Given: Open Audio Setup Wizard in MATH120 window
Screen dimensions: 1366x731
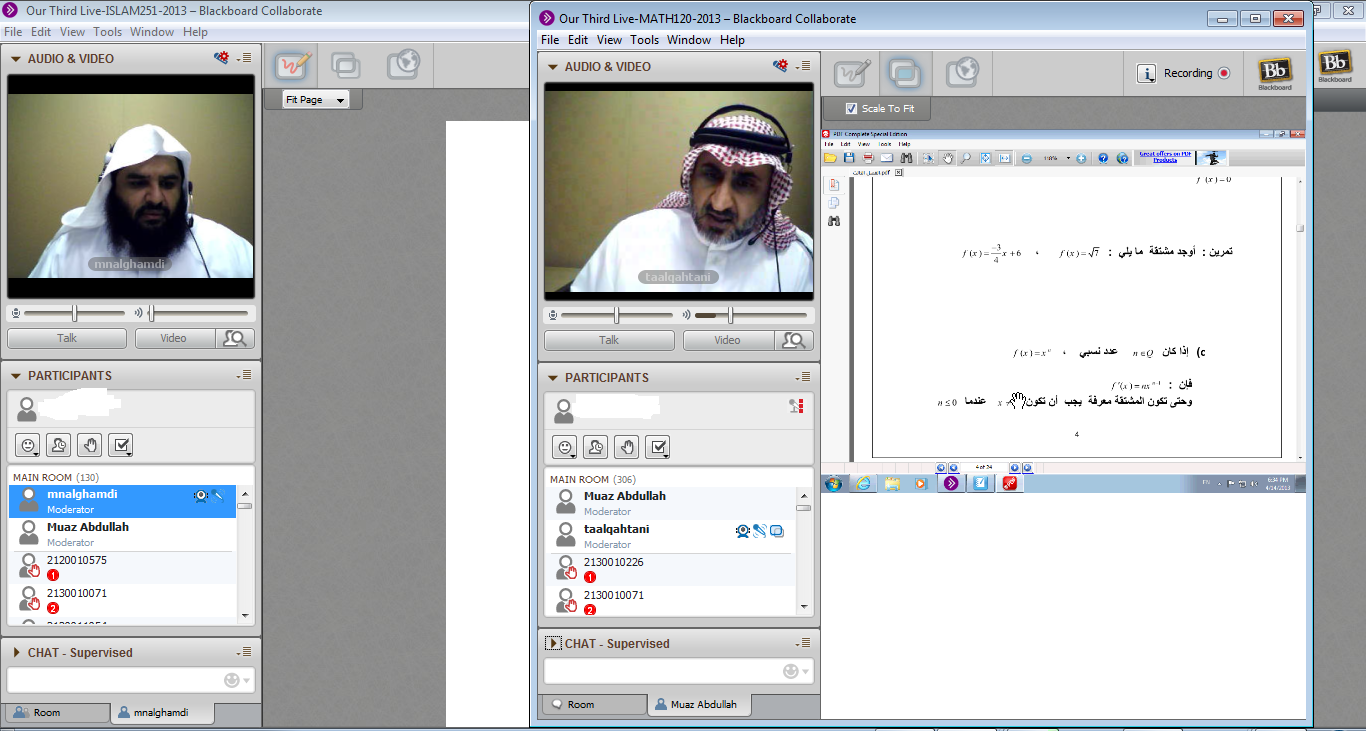Looking at the screenshot, I should click(781, 66).
